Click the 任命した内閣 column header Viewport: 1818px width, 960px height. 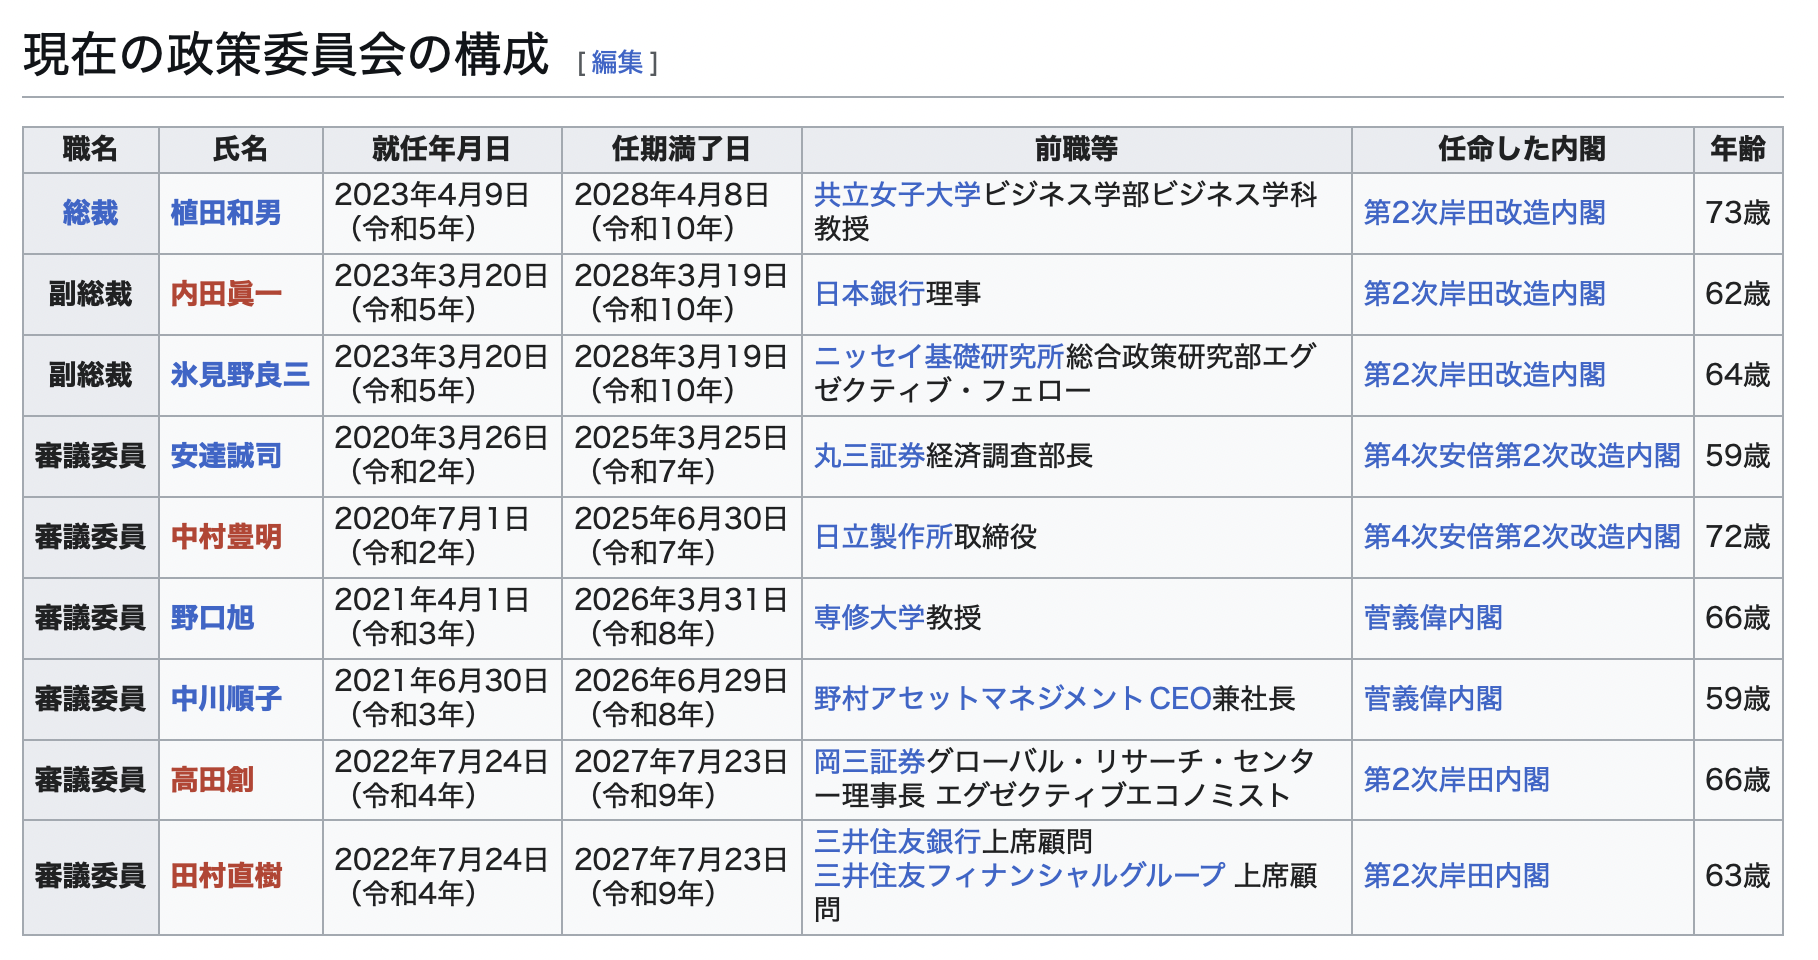click(x=1522, y=150)
